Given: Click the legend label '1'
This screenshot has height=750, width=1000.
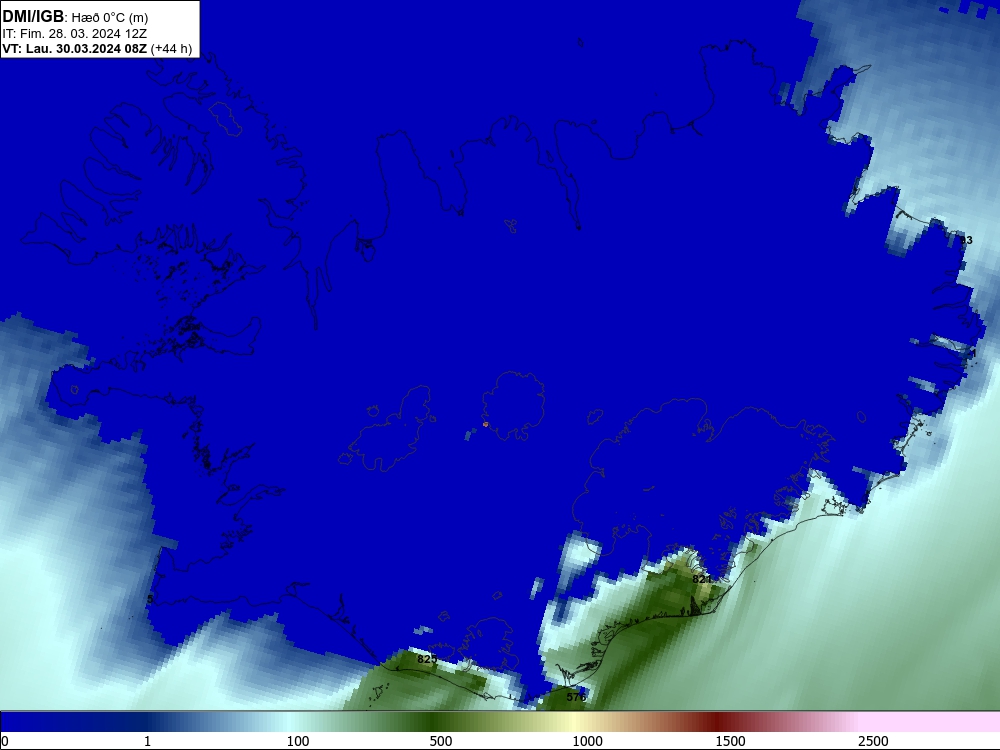Looking at the screenshot, I should tap(147, 741).
